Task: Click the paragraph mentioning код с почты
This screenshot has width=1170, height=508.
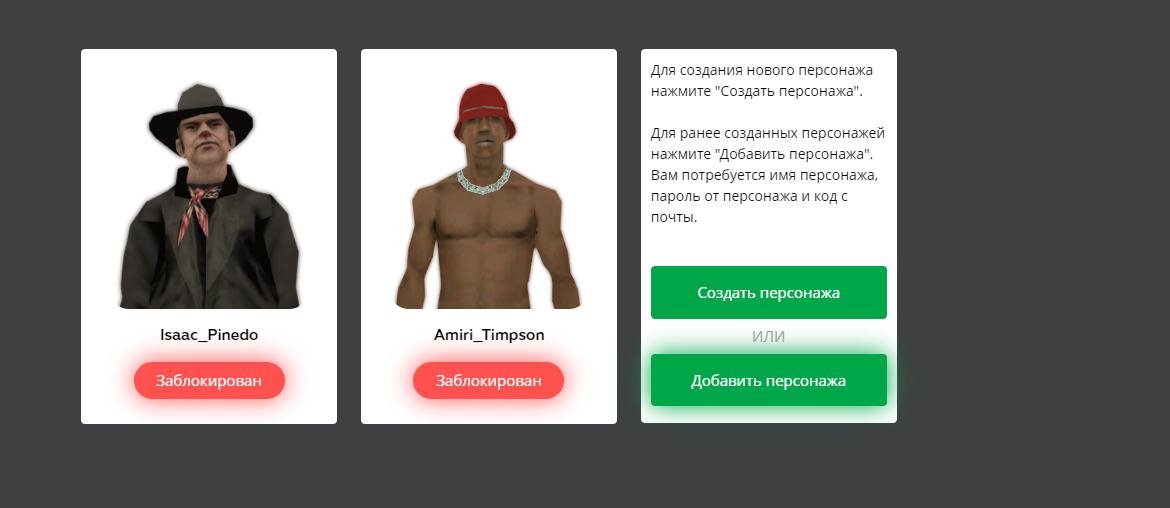Action: [768, 175]
